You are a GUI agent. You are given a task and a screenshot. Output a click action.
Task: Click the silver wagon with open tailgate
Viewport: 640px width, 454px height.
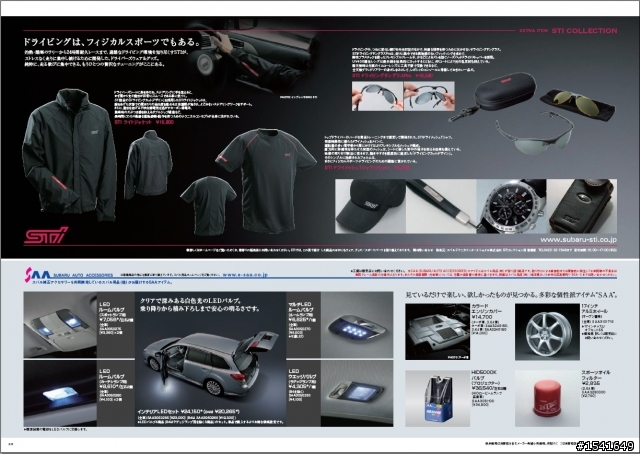(x=211, y=365)
